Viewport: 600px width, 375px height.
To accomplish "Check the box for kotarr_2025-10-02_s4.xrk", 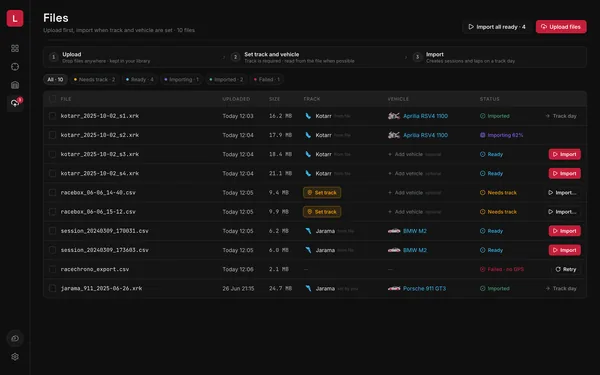I will tap(52, 173).
